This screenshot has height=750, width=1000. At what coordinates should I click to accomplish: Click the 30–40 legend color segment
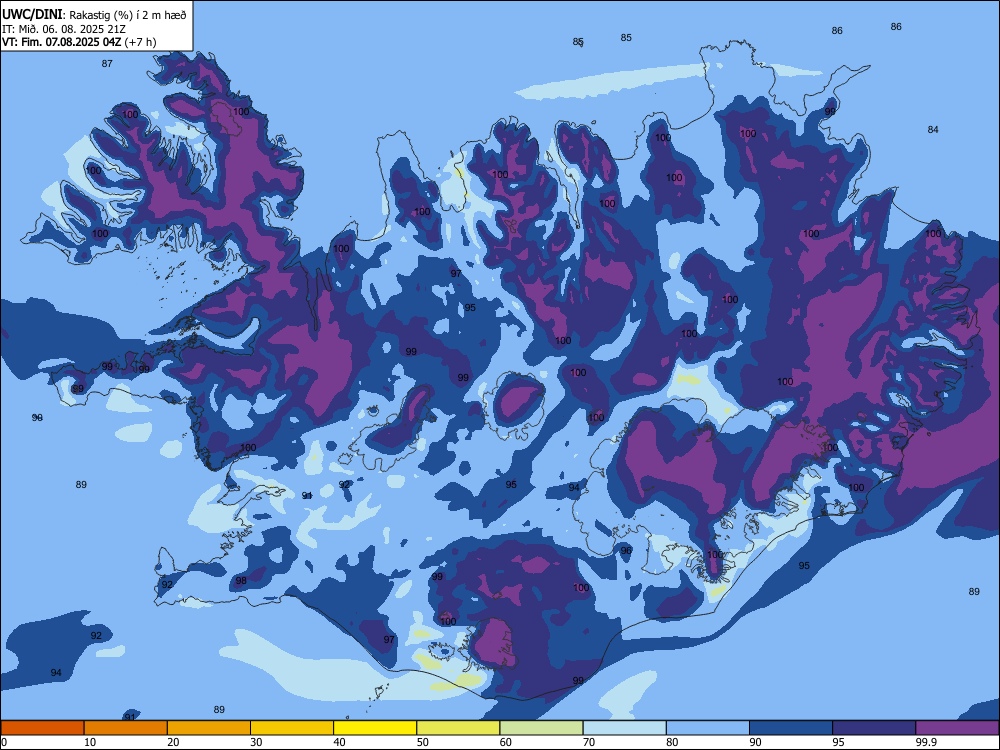[x=292, y=728]
